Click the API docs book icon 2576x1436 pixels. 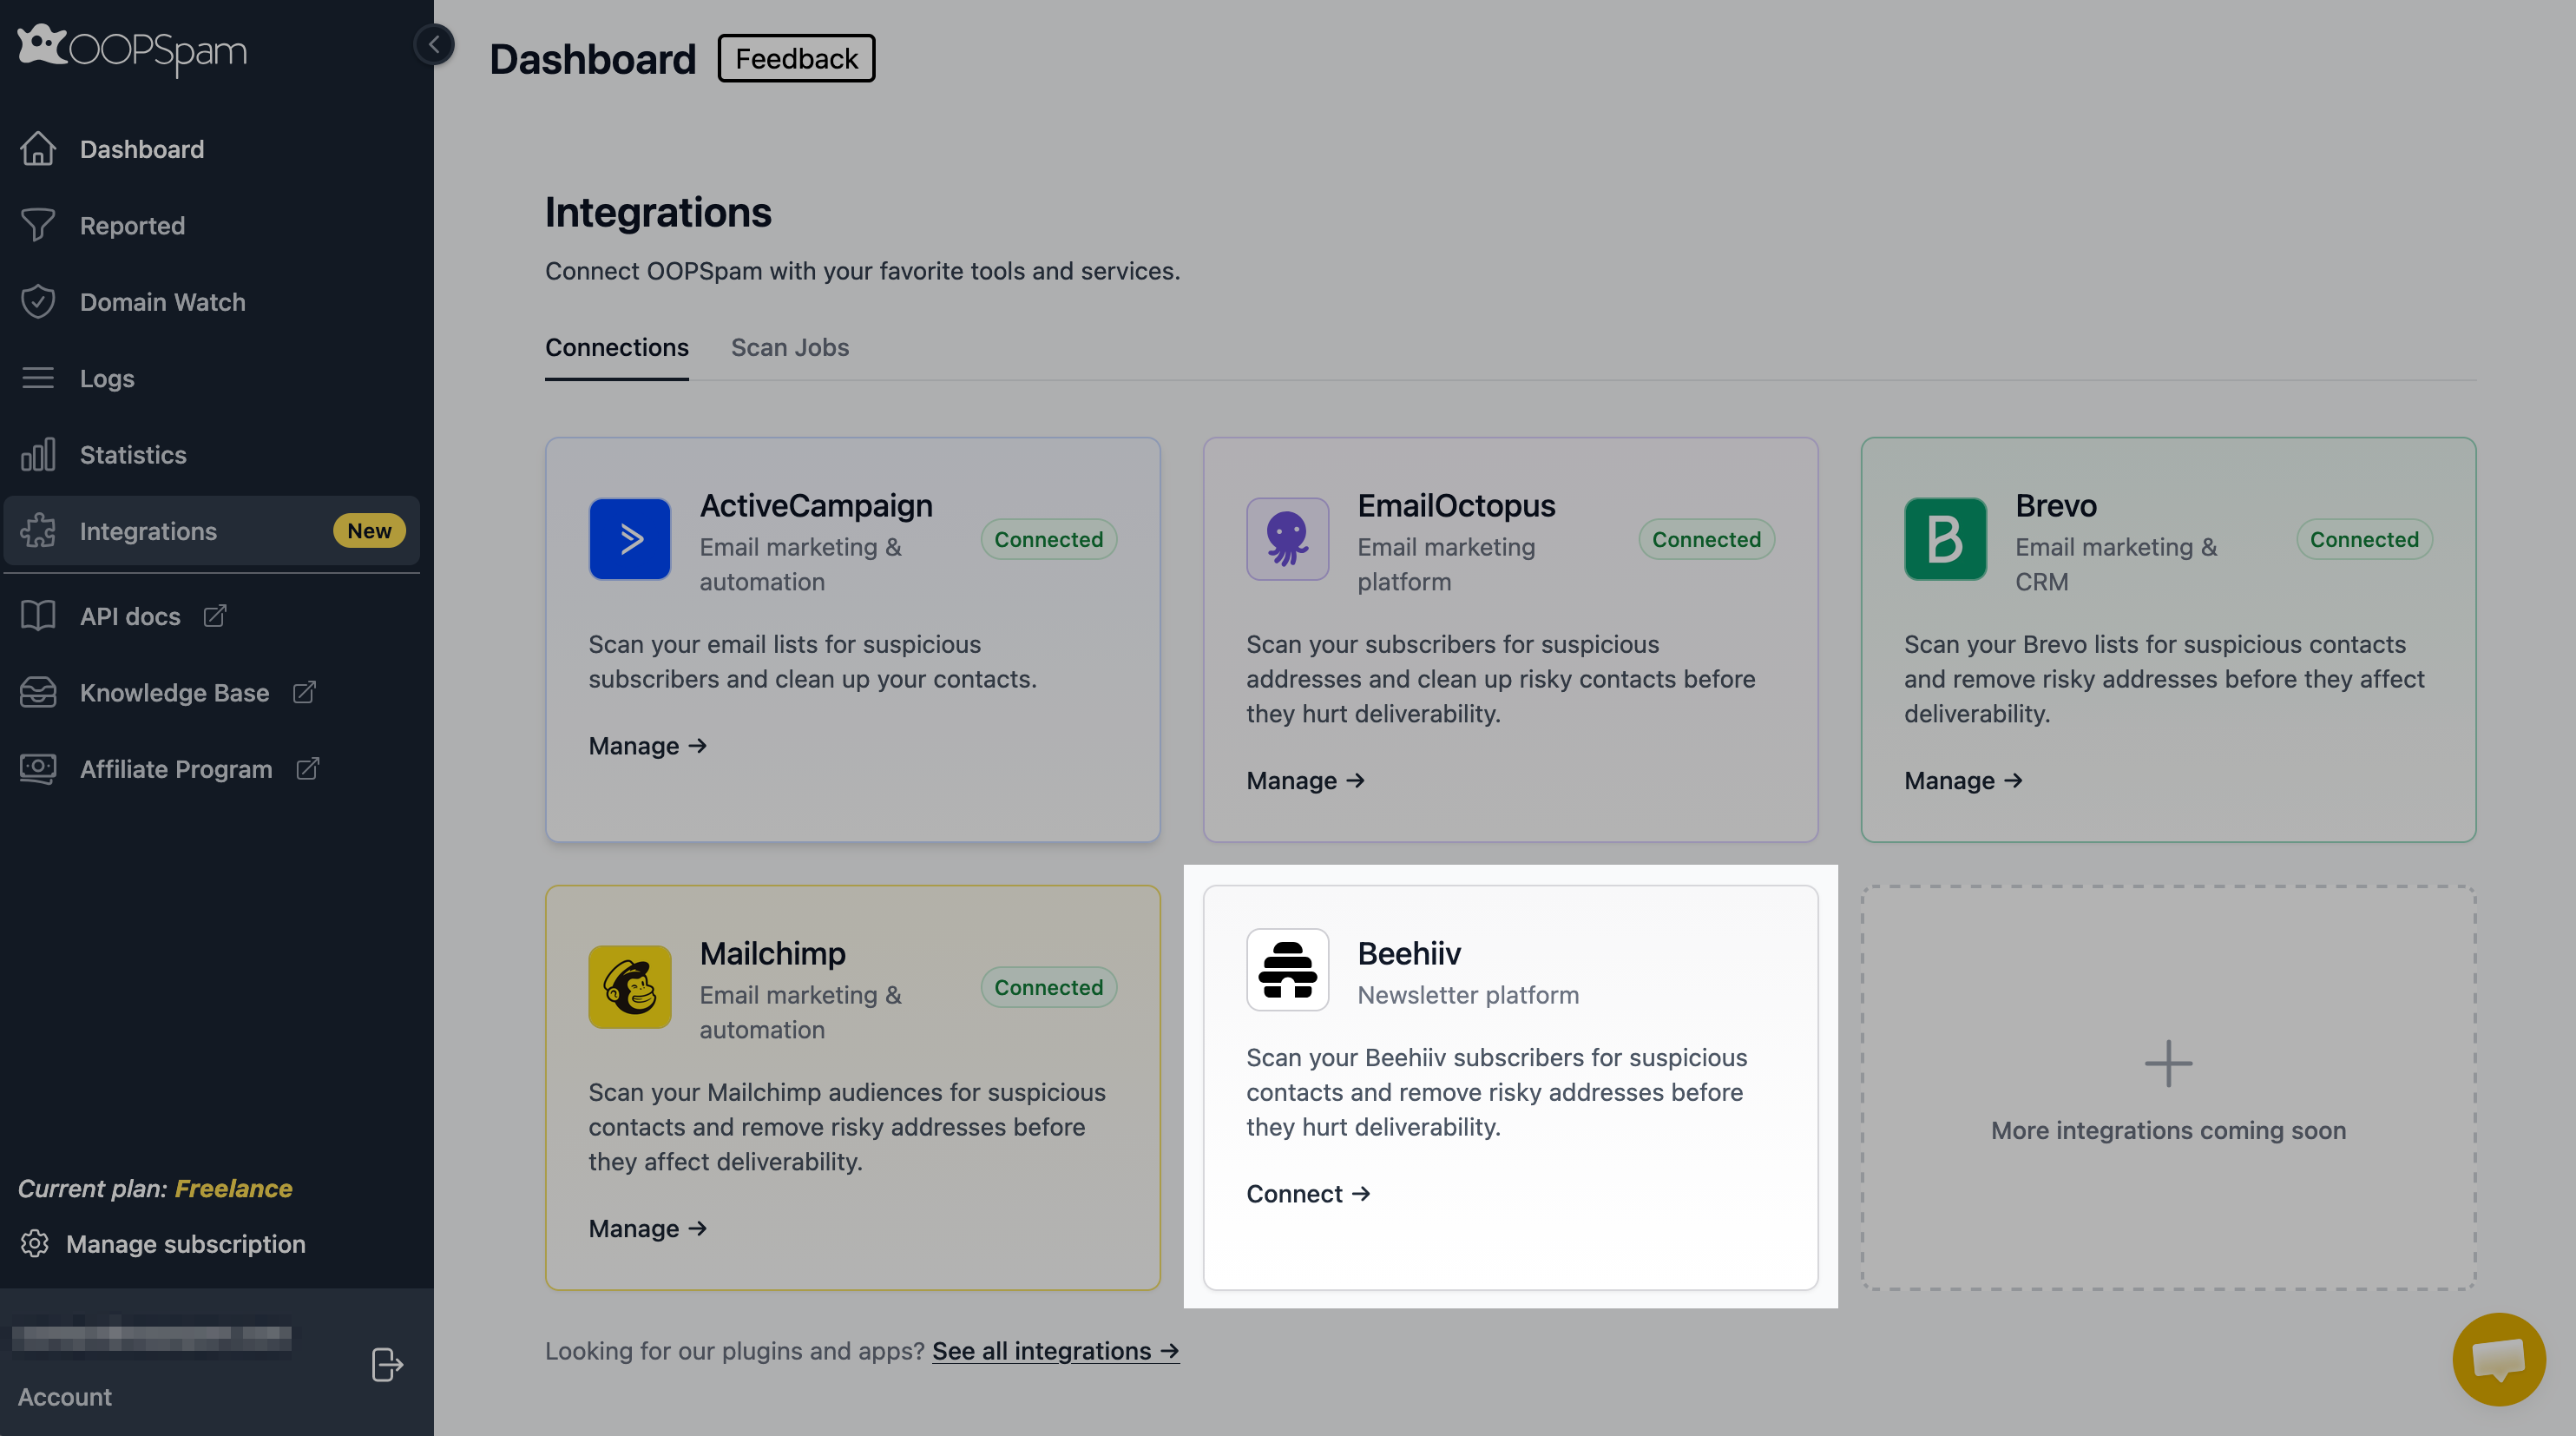click(x=38, y=616)
